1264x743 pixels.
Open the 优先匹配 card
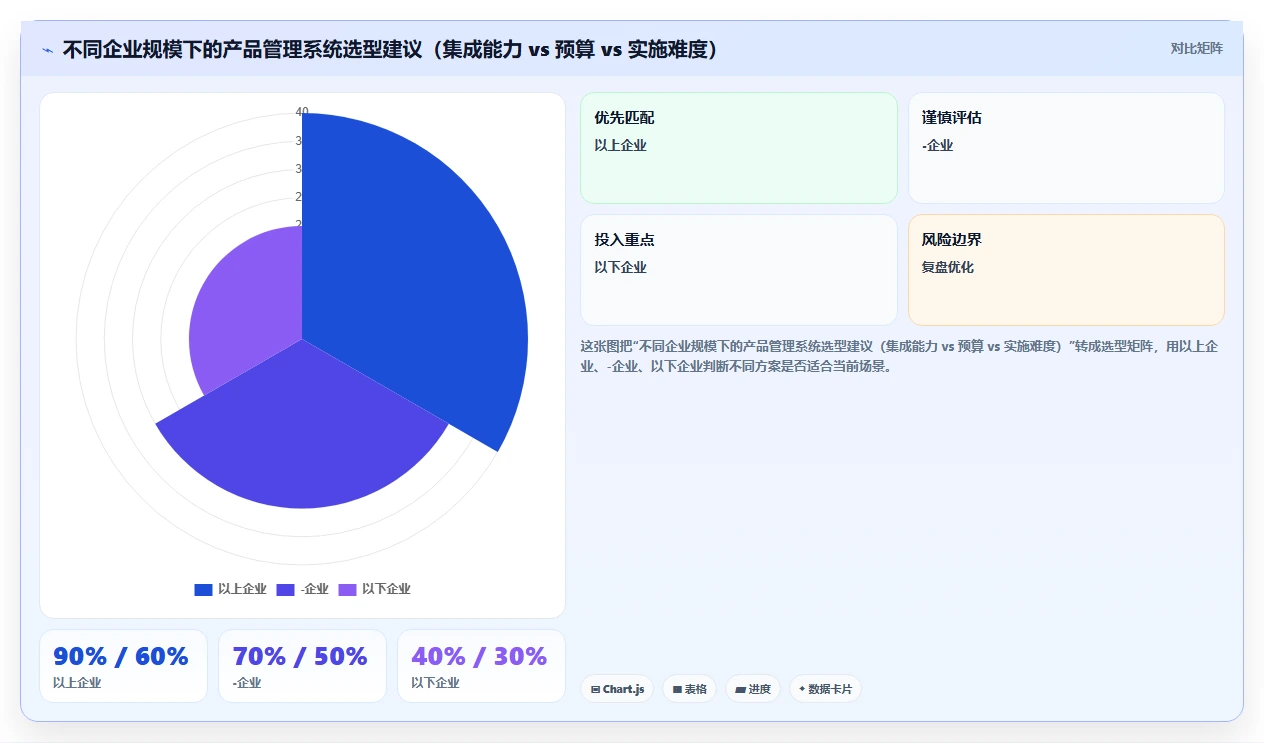click(x=739, y=148)
